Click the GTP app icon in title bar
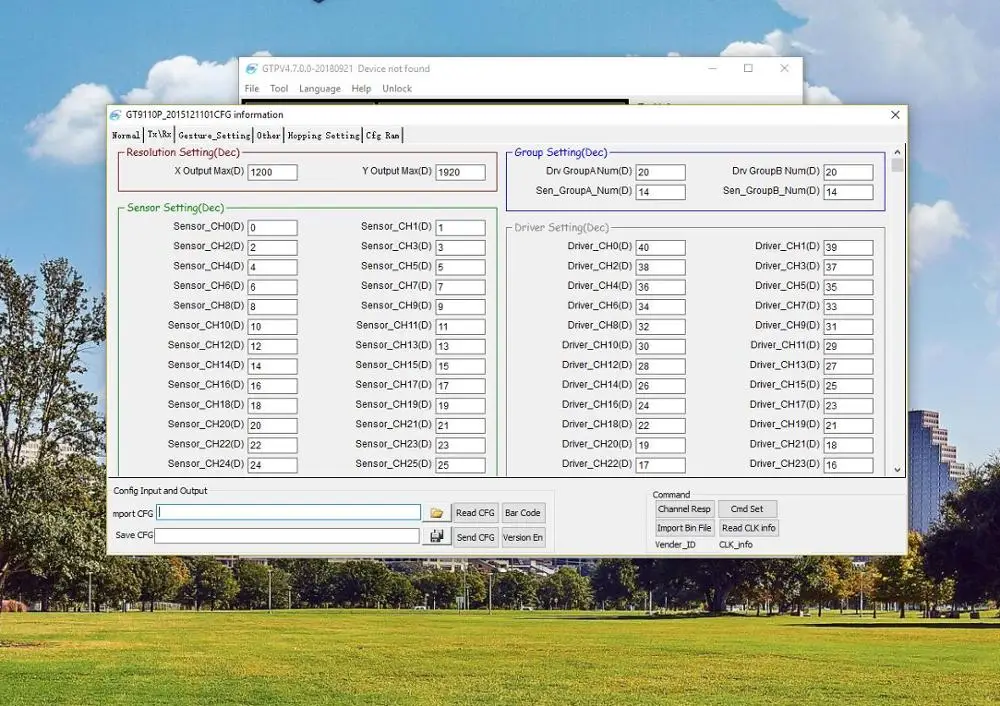The width and height of the screenshot is (1000, 706). tap(251, 69)
